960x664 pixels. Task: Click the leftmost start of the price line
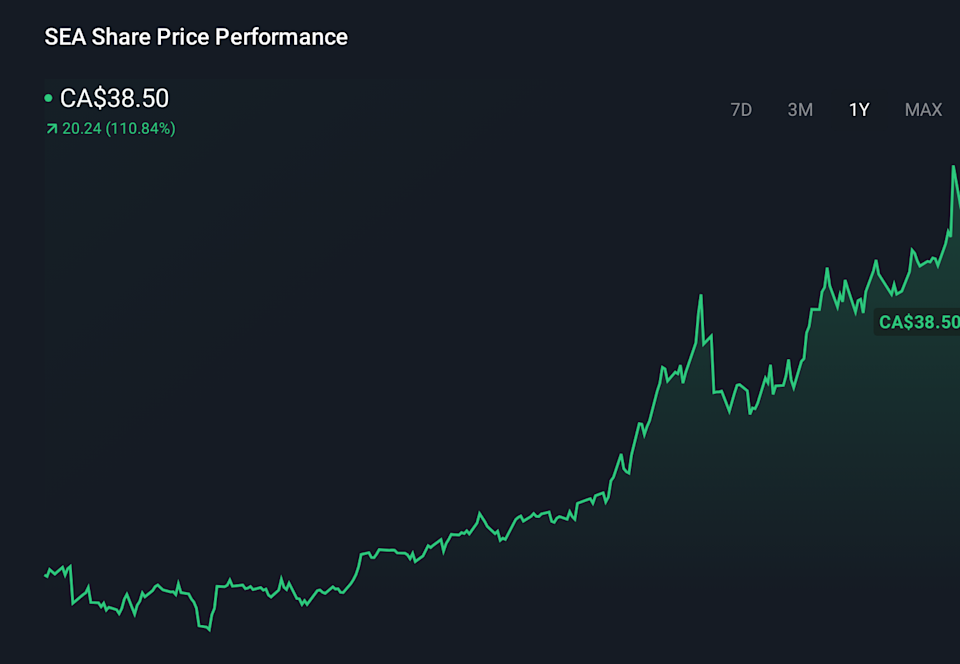[46, 575]
